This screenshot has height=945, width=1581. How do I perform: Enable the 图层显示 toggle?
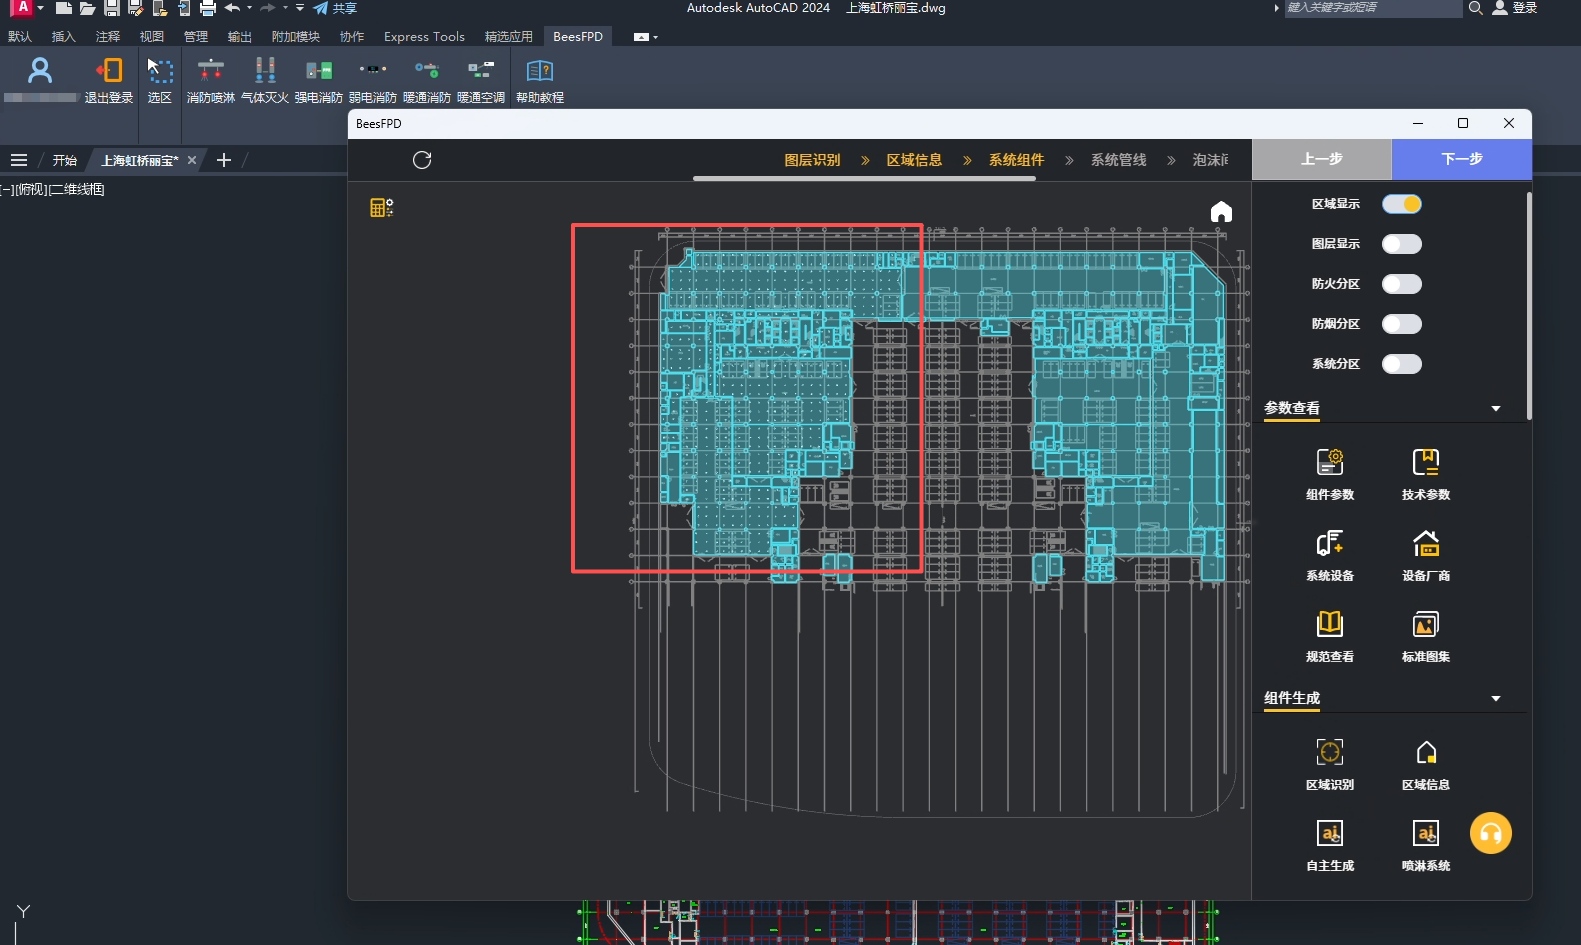point(1401,244)
